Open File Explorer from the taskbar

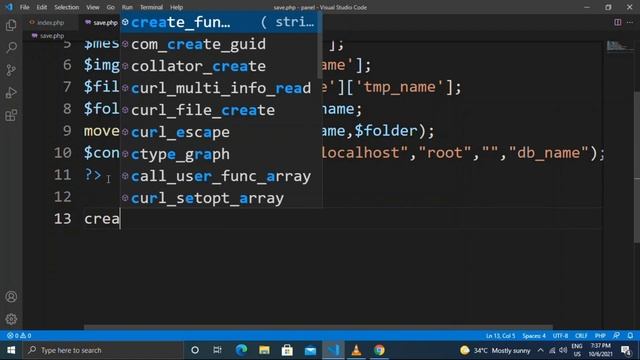click(x=264, y=350)
